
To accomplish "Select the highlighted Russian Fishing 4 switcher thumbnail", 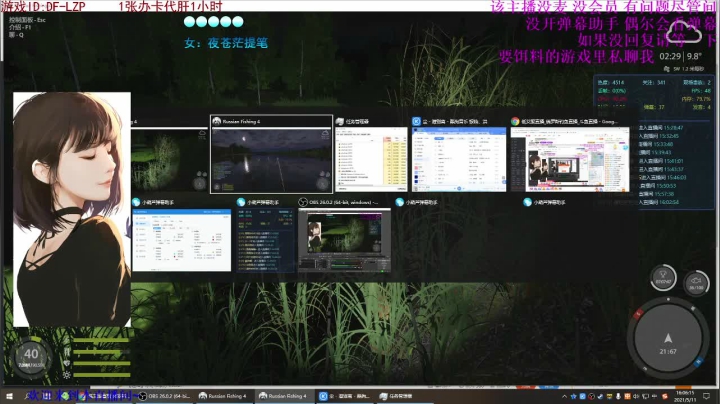I will (x=271, y=160).
